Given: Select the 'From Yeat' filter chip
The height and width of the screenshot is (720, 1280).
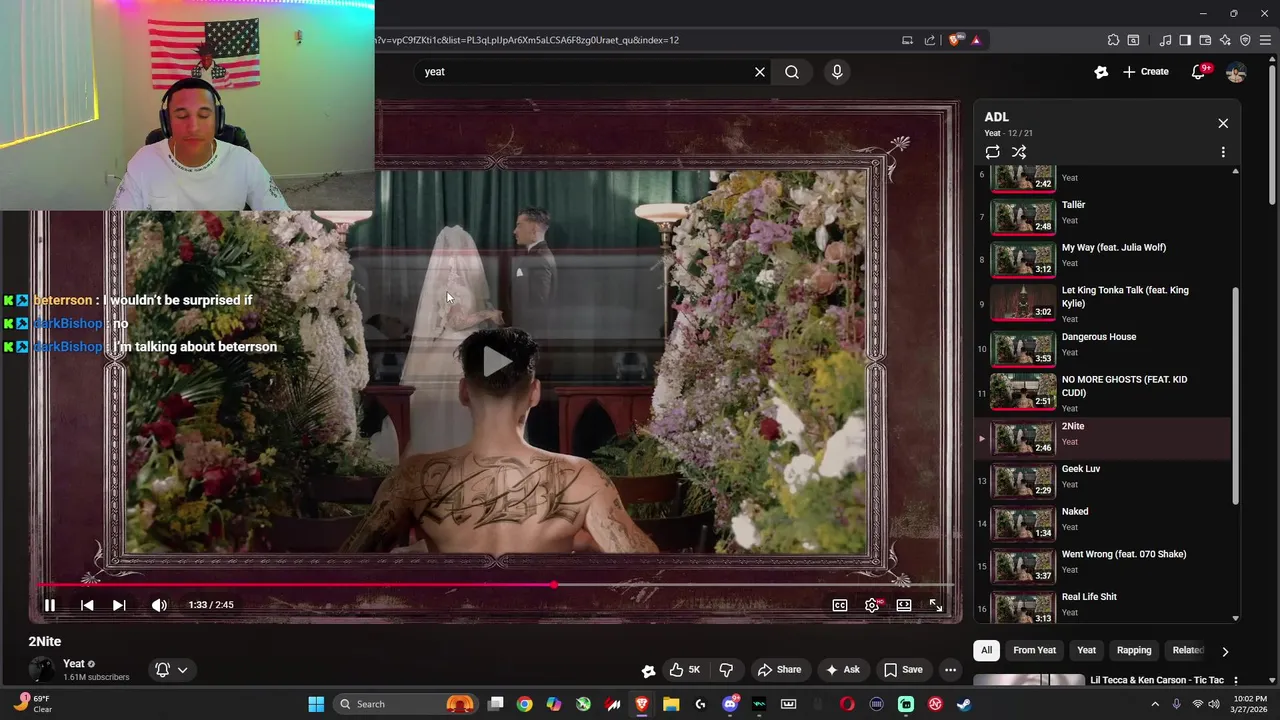Looking at the screenshot, I should 1034,651.
